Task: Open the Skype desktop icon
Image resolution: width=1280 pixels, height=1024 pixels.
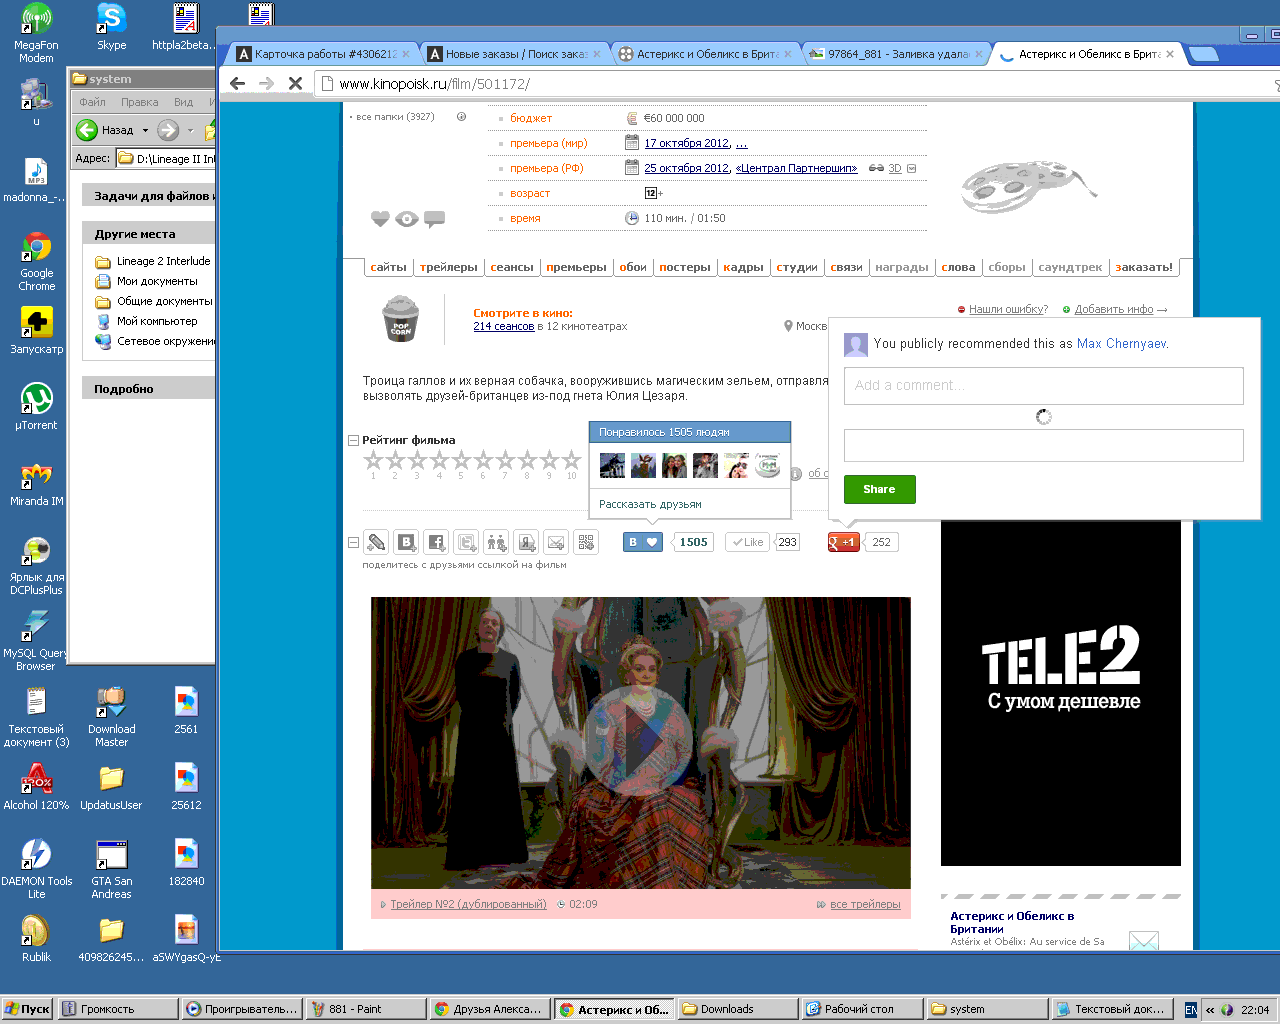Action: pyautogui.click(x=112, y=26)
